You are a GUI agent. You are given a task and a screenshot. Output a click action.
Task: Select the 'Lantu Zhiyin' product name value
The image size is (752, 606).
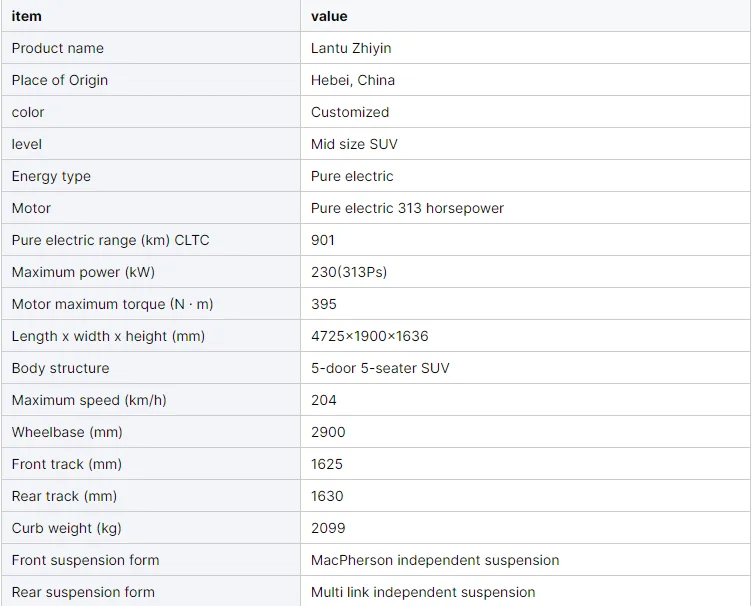coord(352,48)
